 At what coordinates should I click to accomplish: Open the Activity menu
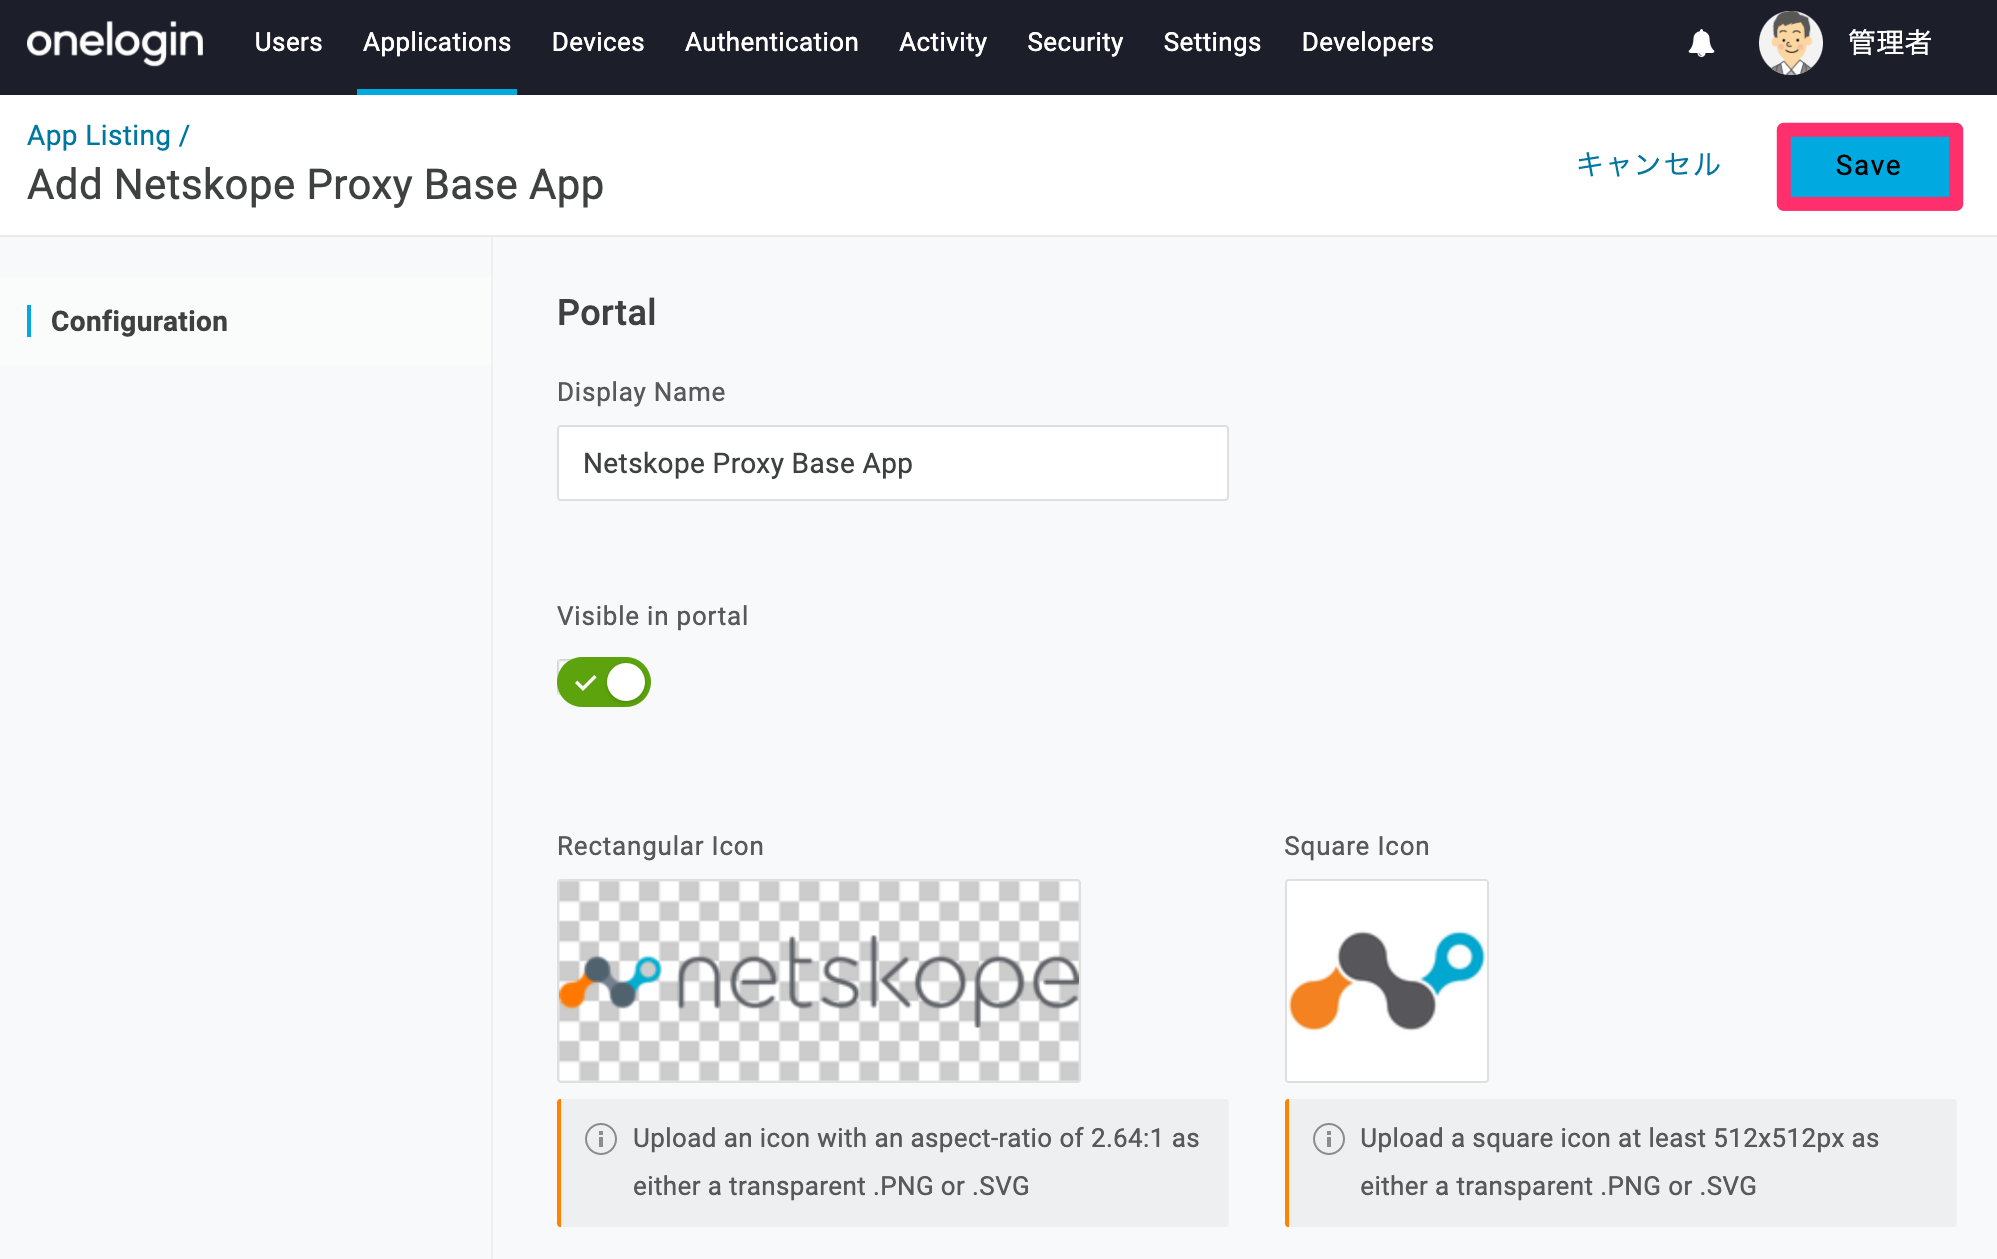[x=943, y=43]
